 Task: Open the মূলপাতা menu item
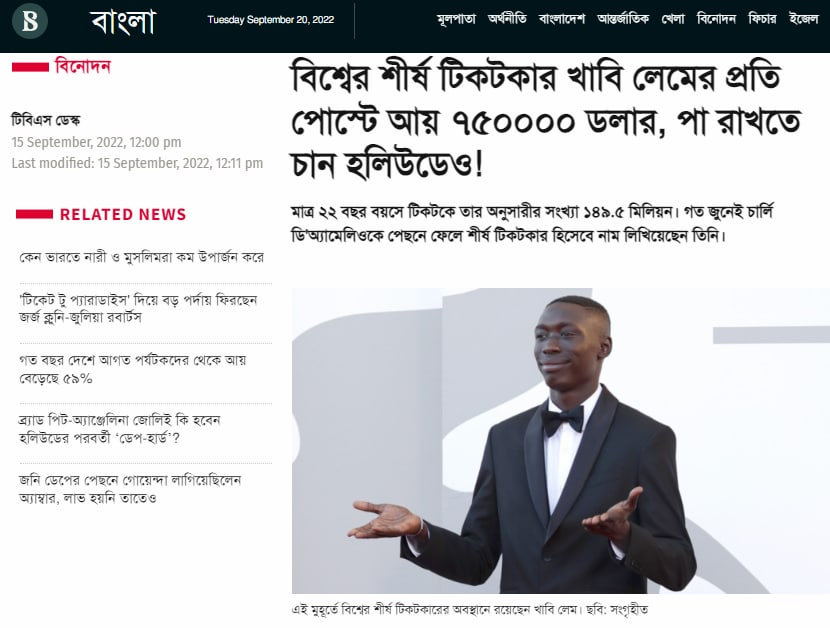(x=456, y=20)
